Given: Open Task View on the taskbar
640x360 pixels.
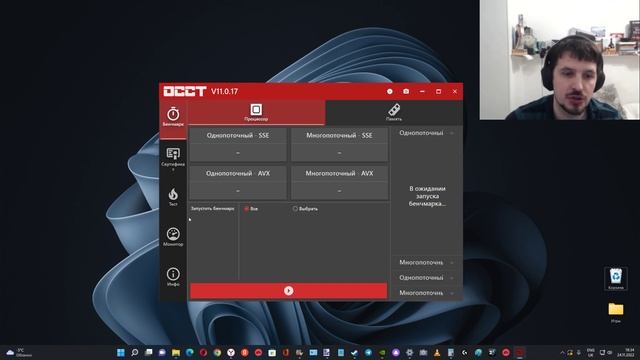Looking at the screenshot, I should tap(149, 353).
